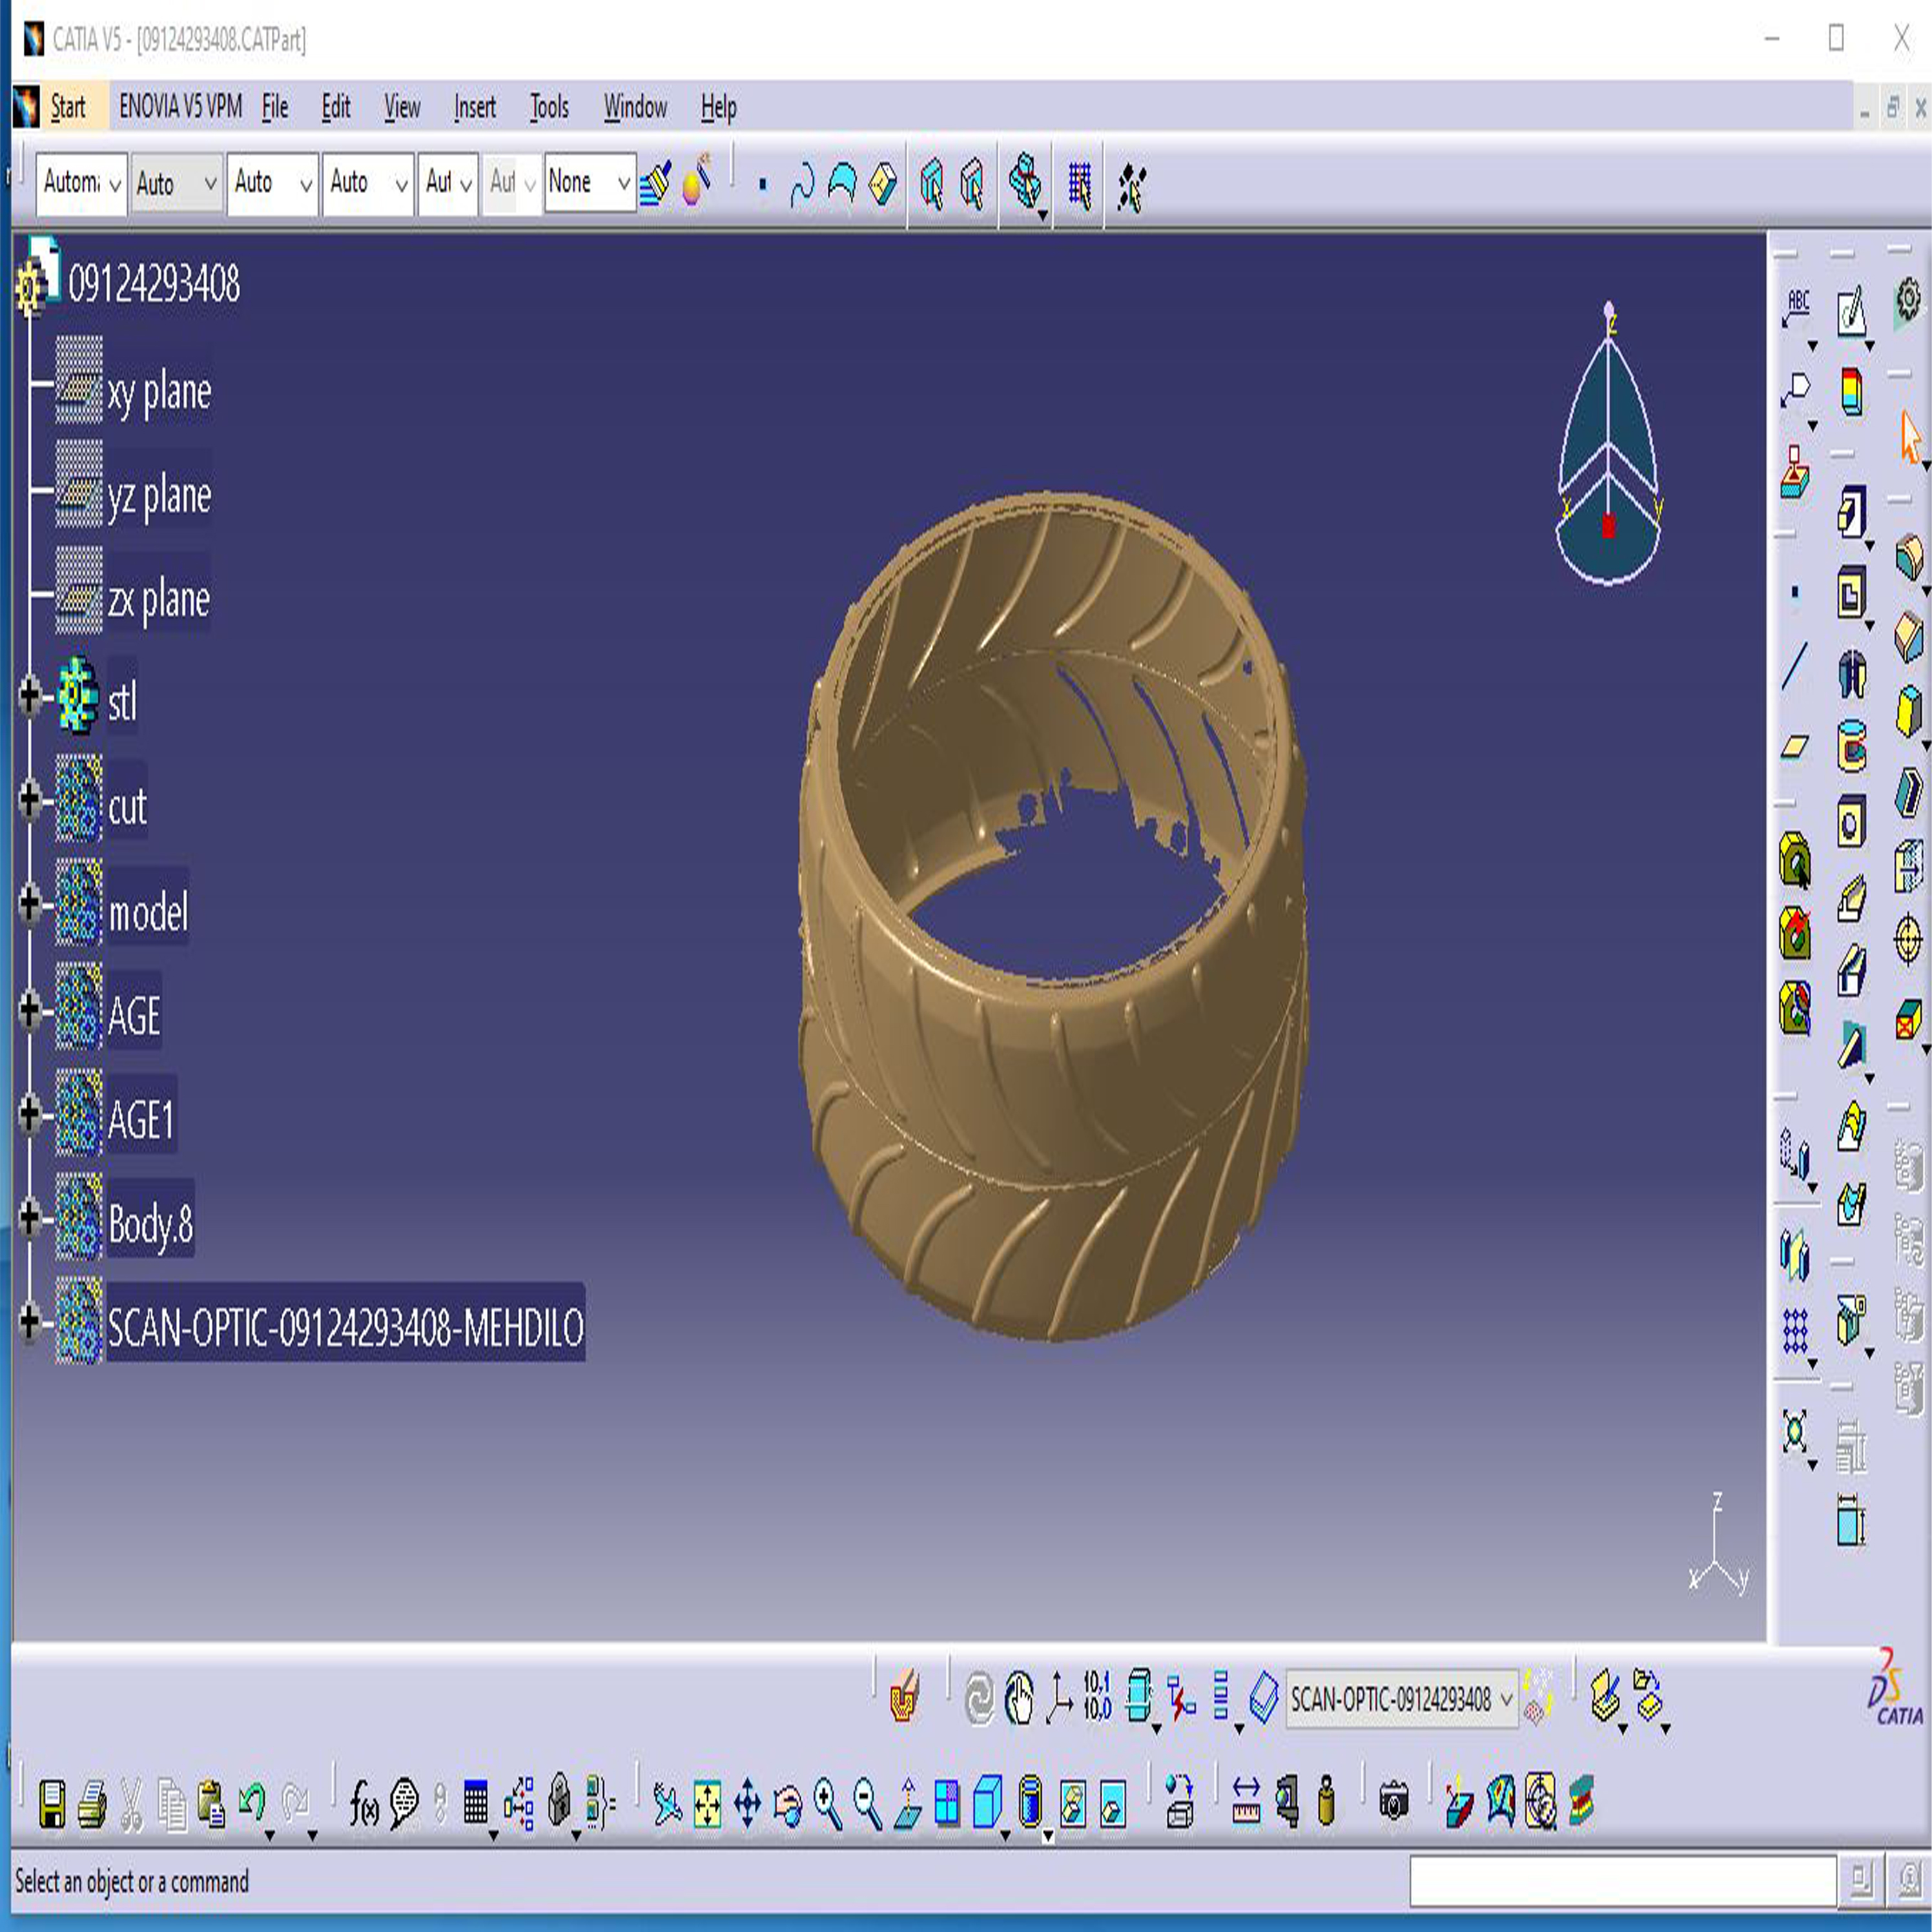1932x1932 pixels.
Task: Click the Fit All In icon
Action: pyautogui.click(x=707, y=1804)
